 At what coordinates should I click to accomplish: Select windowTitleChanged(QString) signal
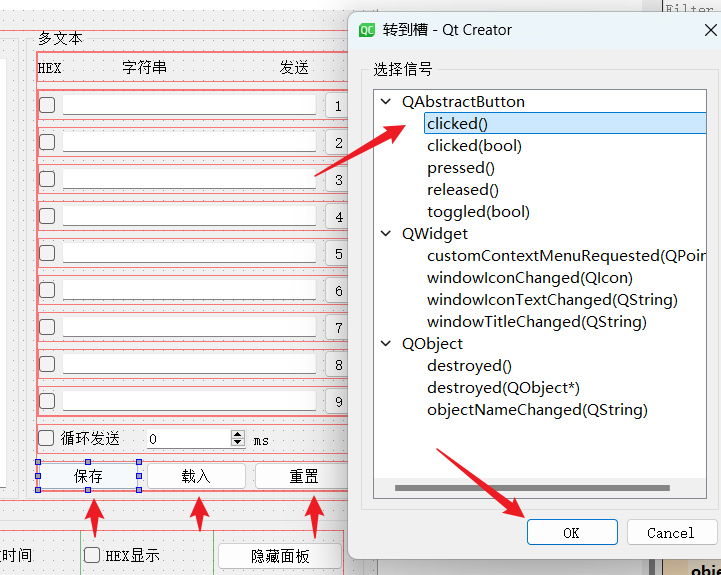tap(537, 322)
